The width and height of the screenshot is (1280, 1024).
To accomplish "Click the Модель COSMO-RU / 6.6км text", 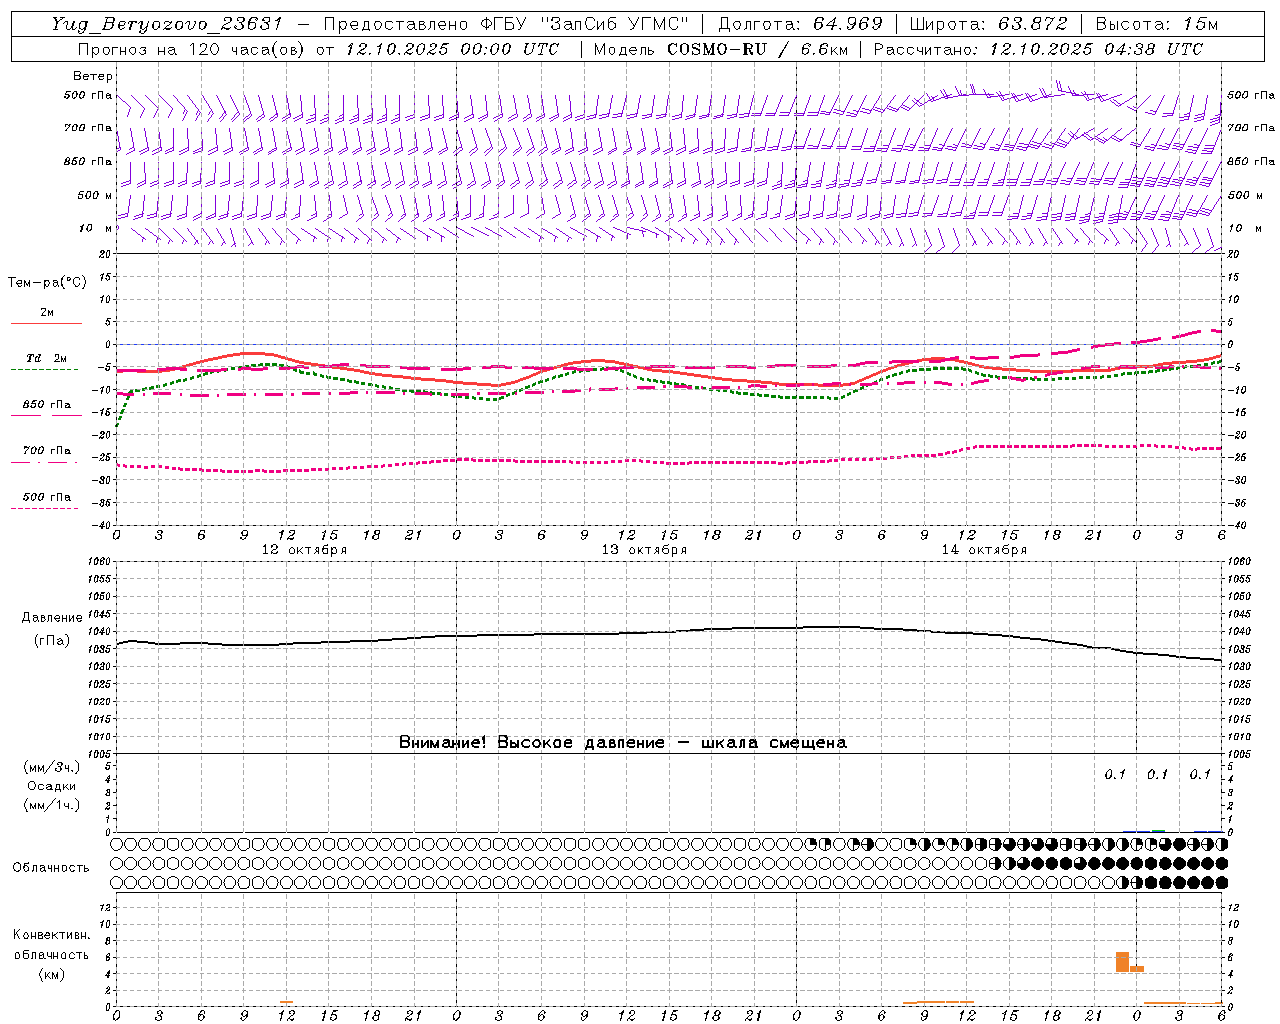I will 721,49.
